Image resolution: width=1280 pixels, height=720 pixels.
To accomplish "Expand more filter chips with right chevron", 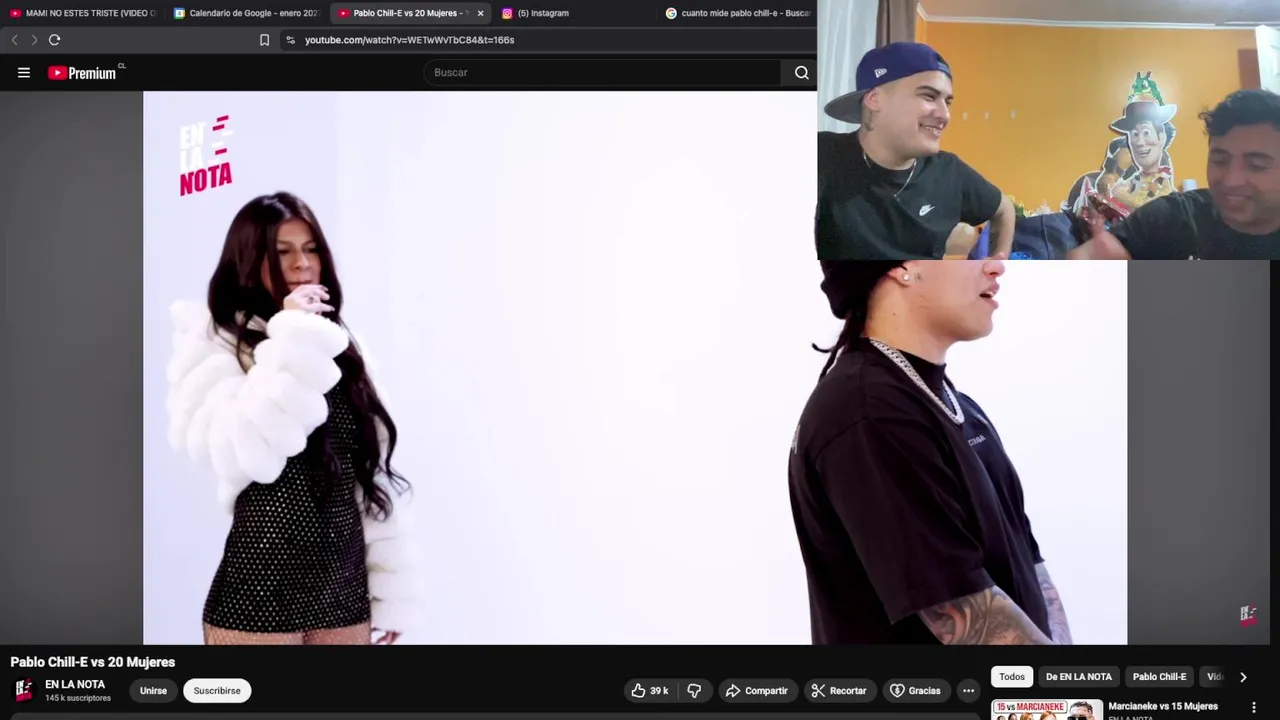I will point(1243,677).
